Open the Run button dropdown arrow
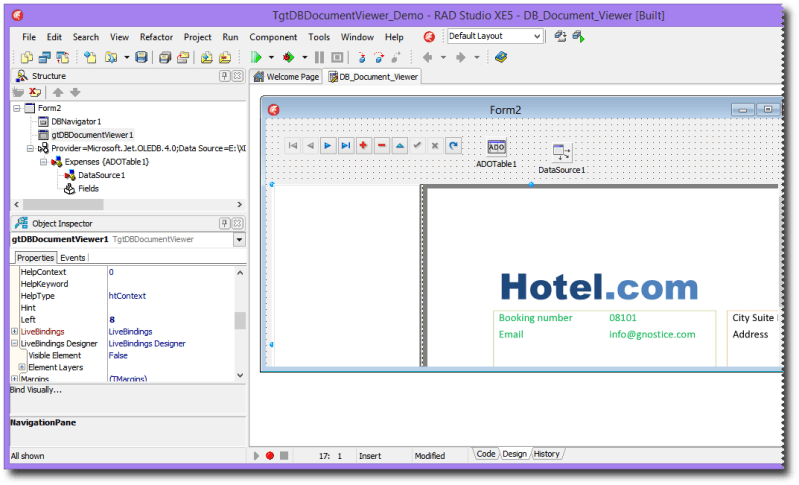This screenshot has height=485, width=799. pos(271,58)
